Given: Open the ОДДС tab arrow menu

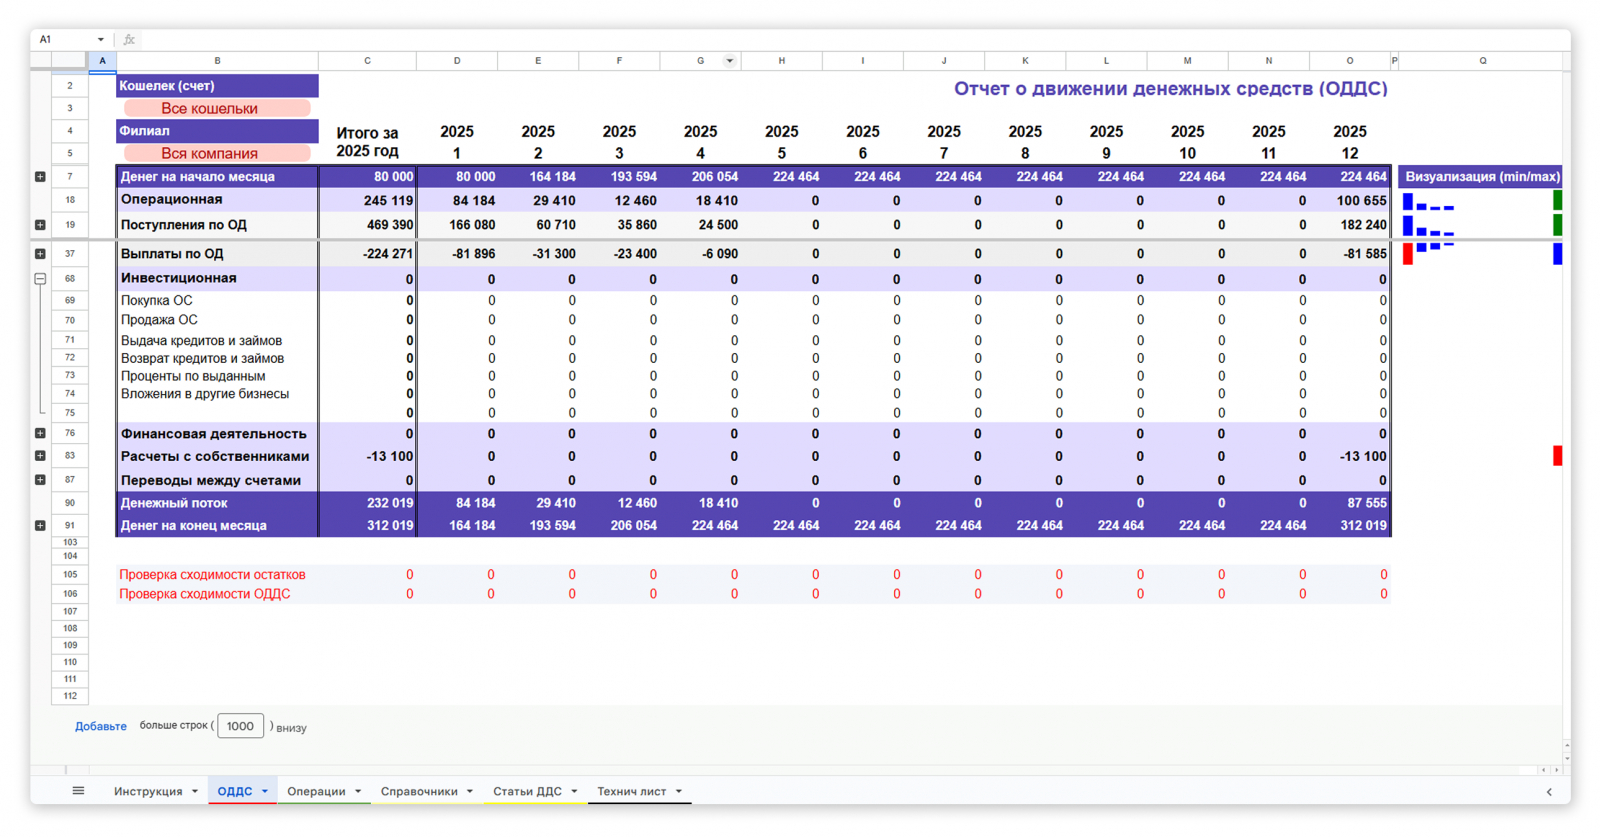Looking at the screenshot, I should [x=265, y=792].
